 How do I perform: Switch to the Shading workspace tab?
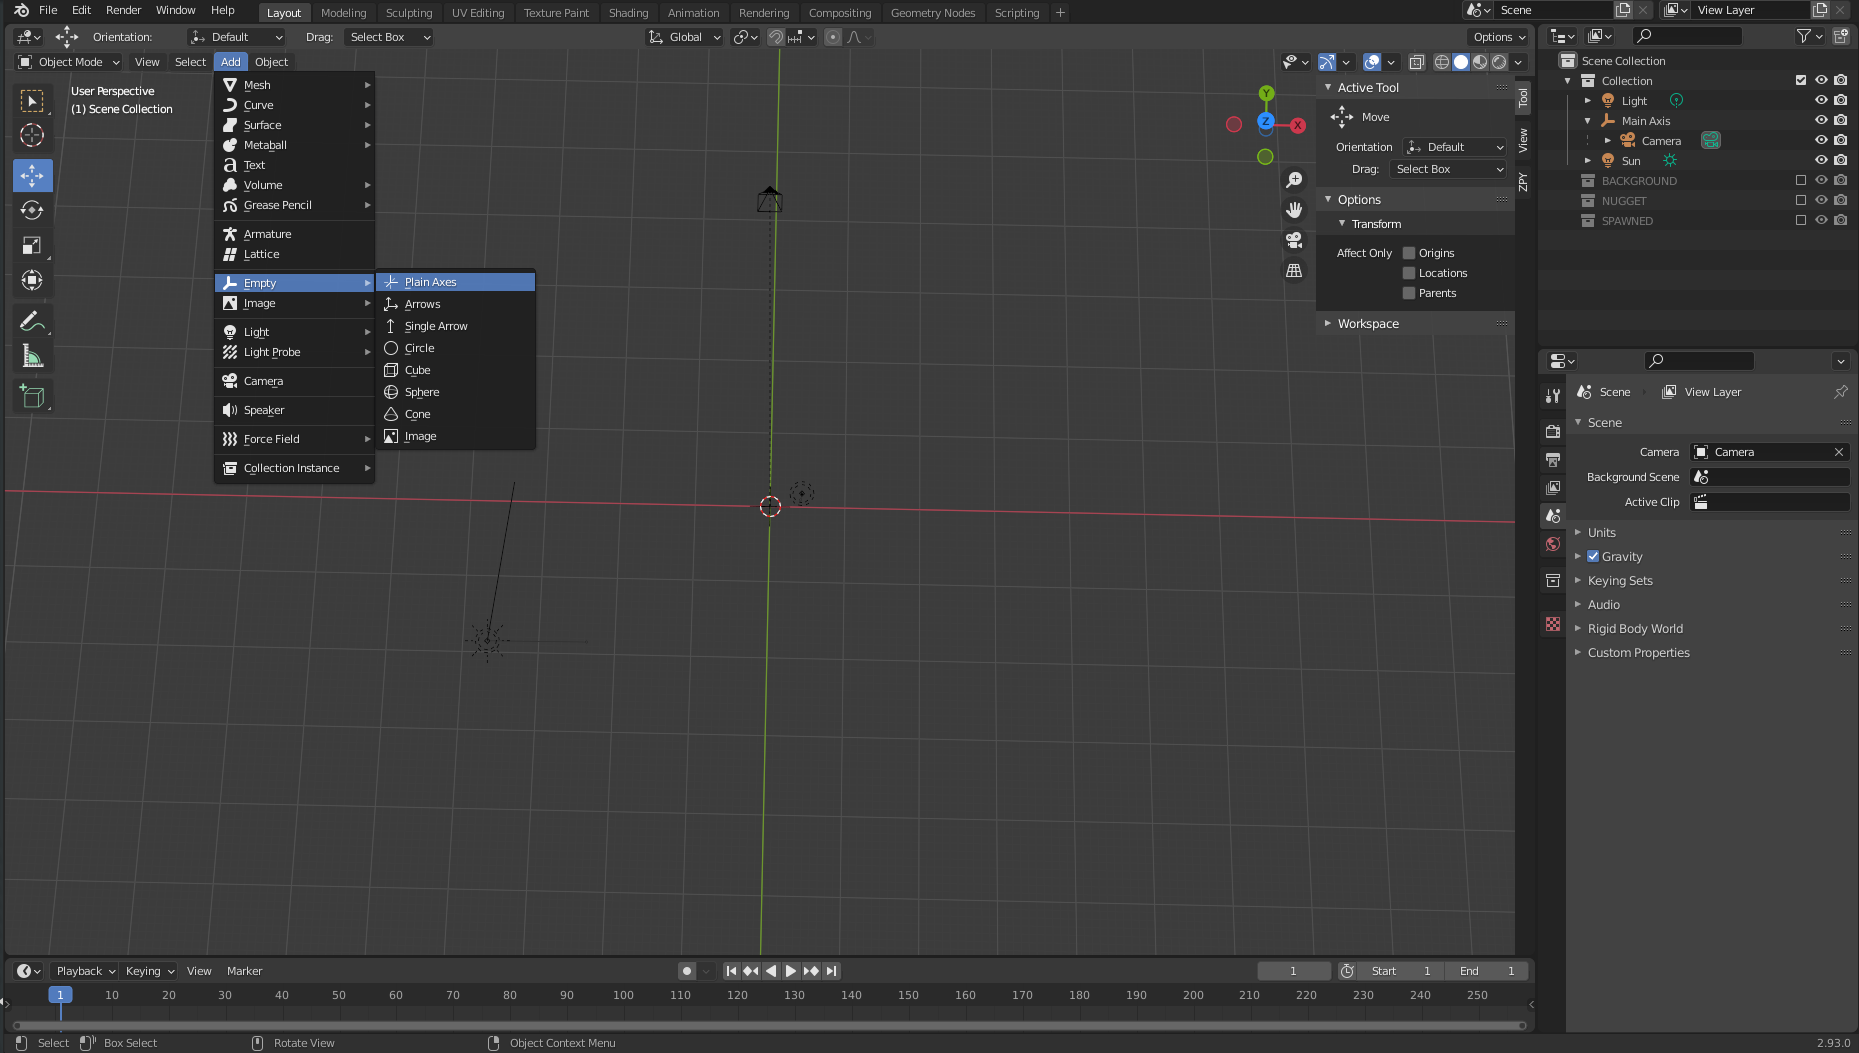pyautogui.click(x=628, y=13)
